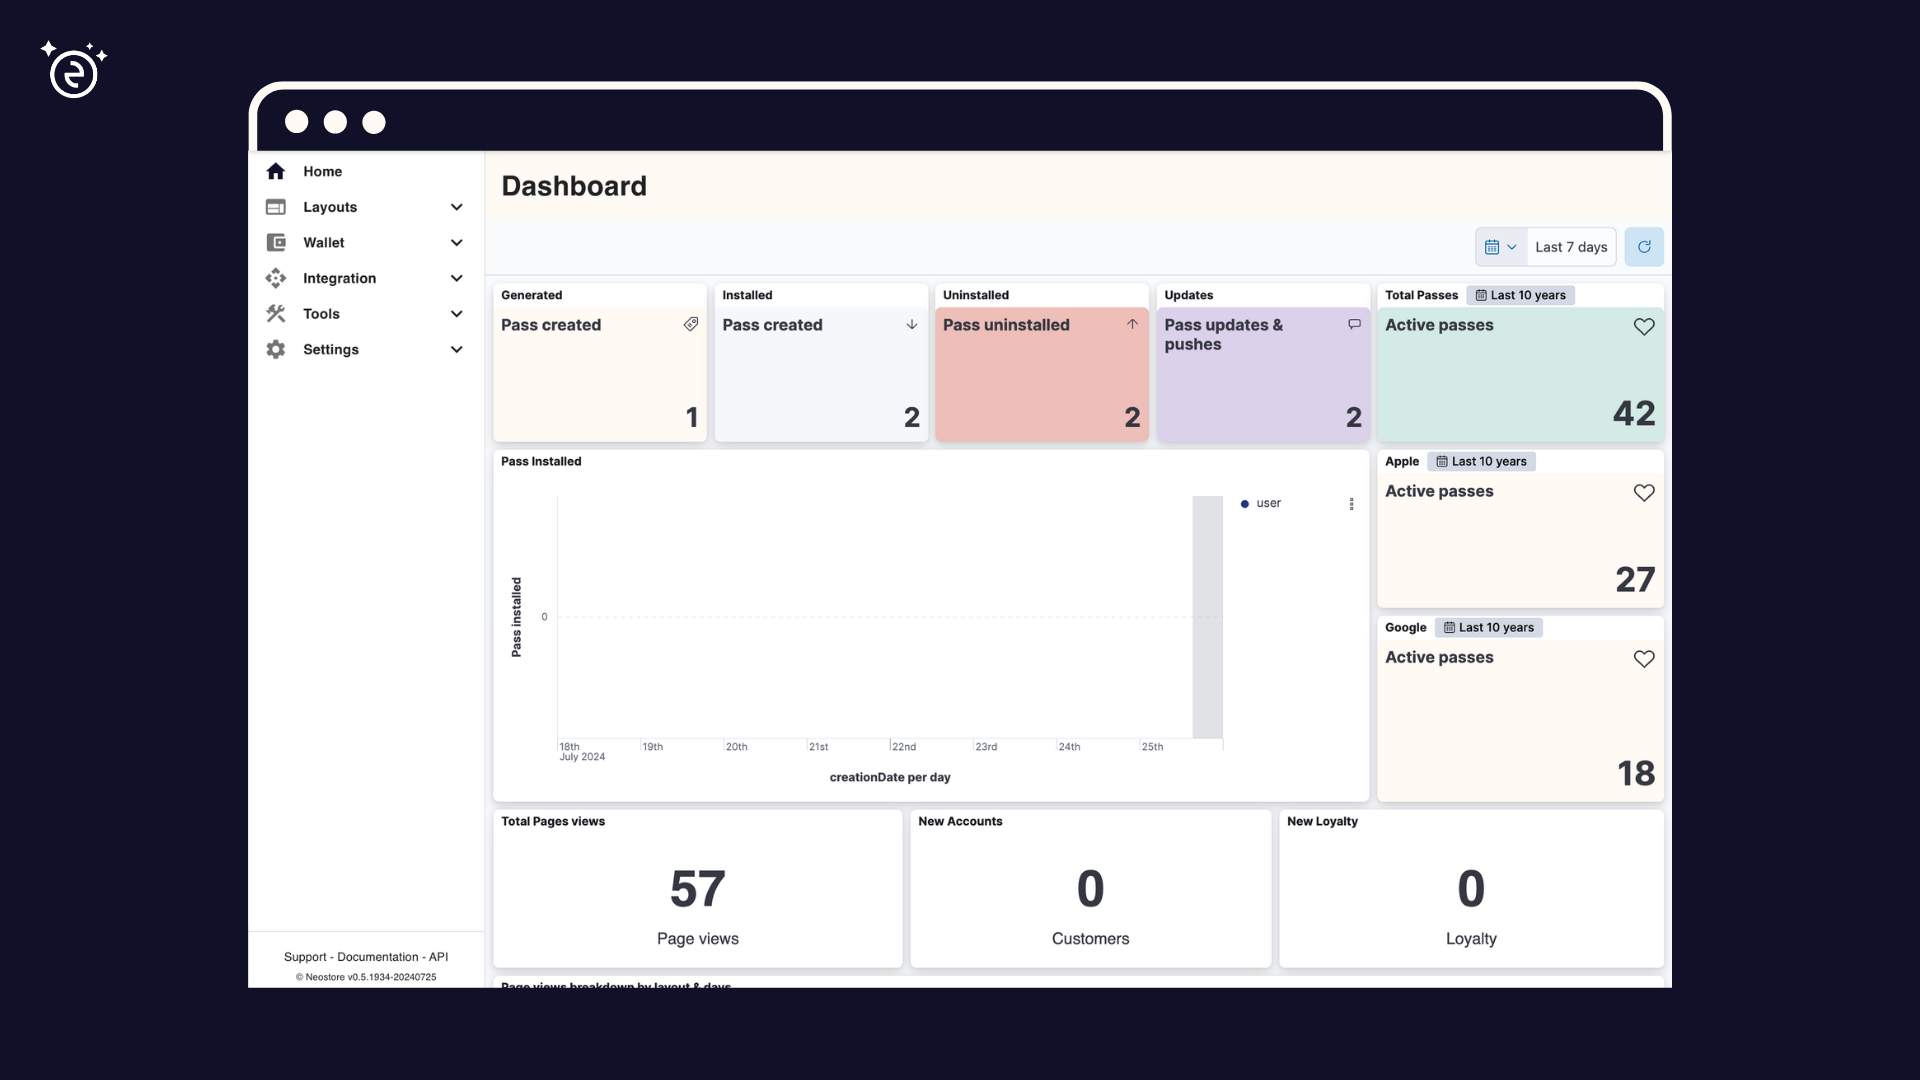1920x1080 pixels.
Task: Expand the Settings sidebar chevron
Action: 456,350
